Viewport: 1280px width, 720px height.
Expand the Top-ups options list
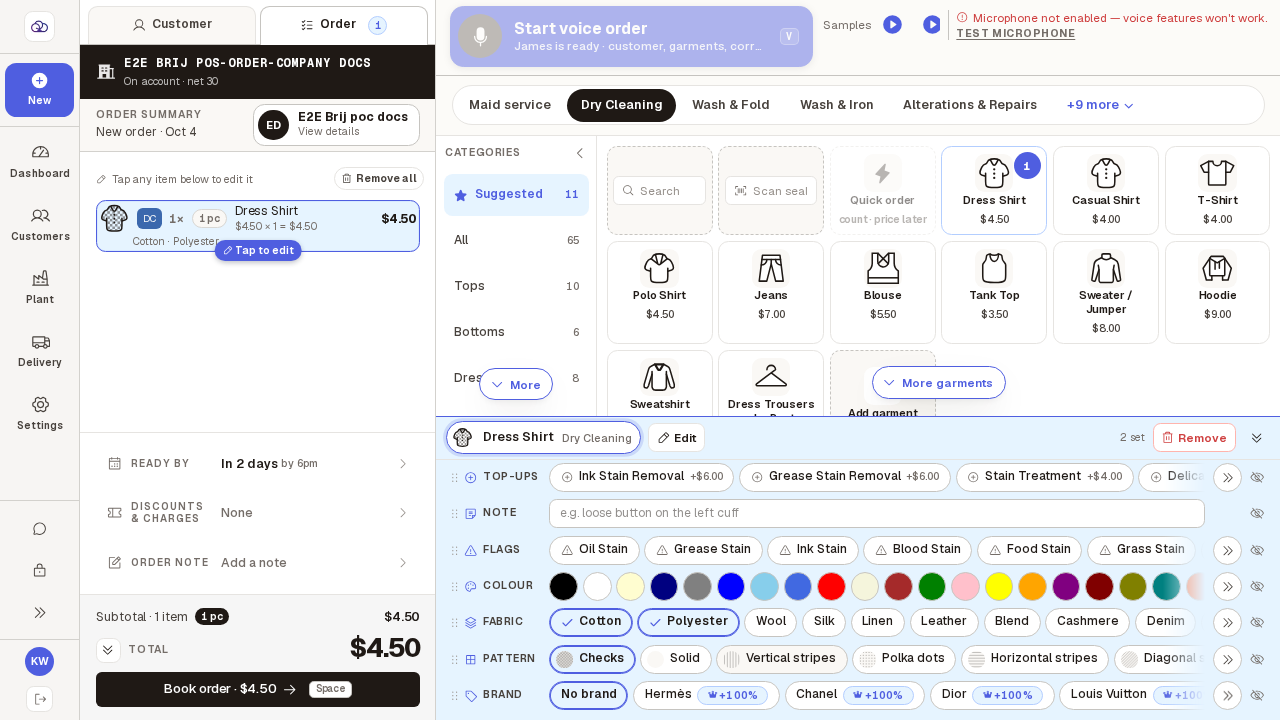(1227, 477)
